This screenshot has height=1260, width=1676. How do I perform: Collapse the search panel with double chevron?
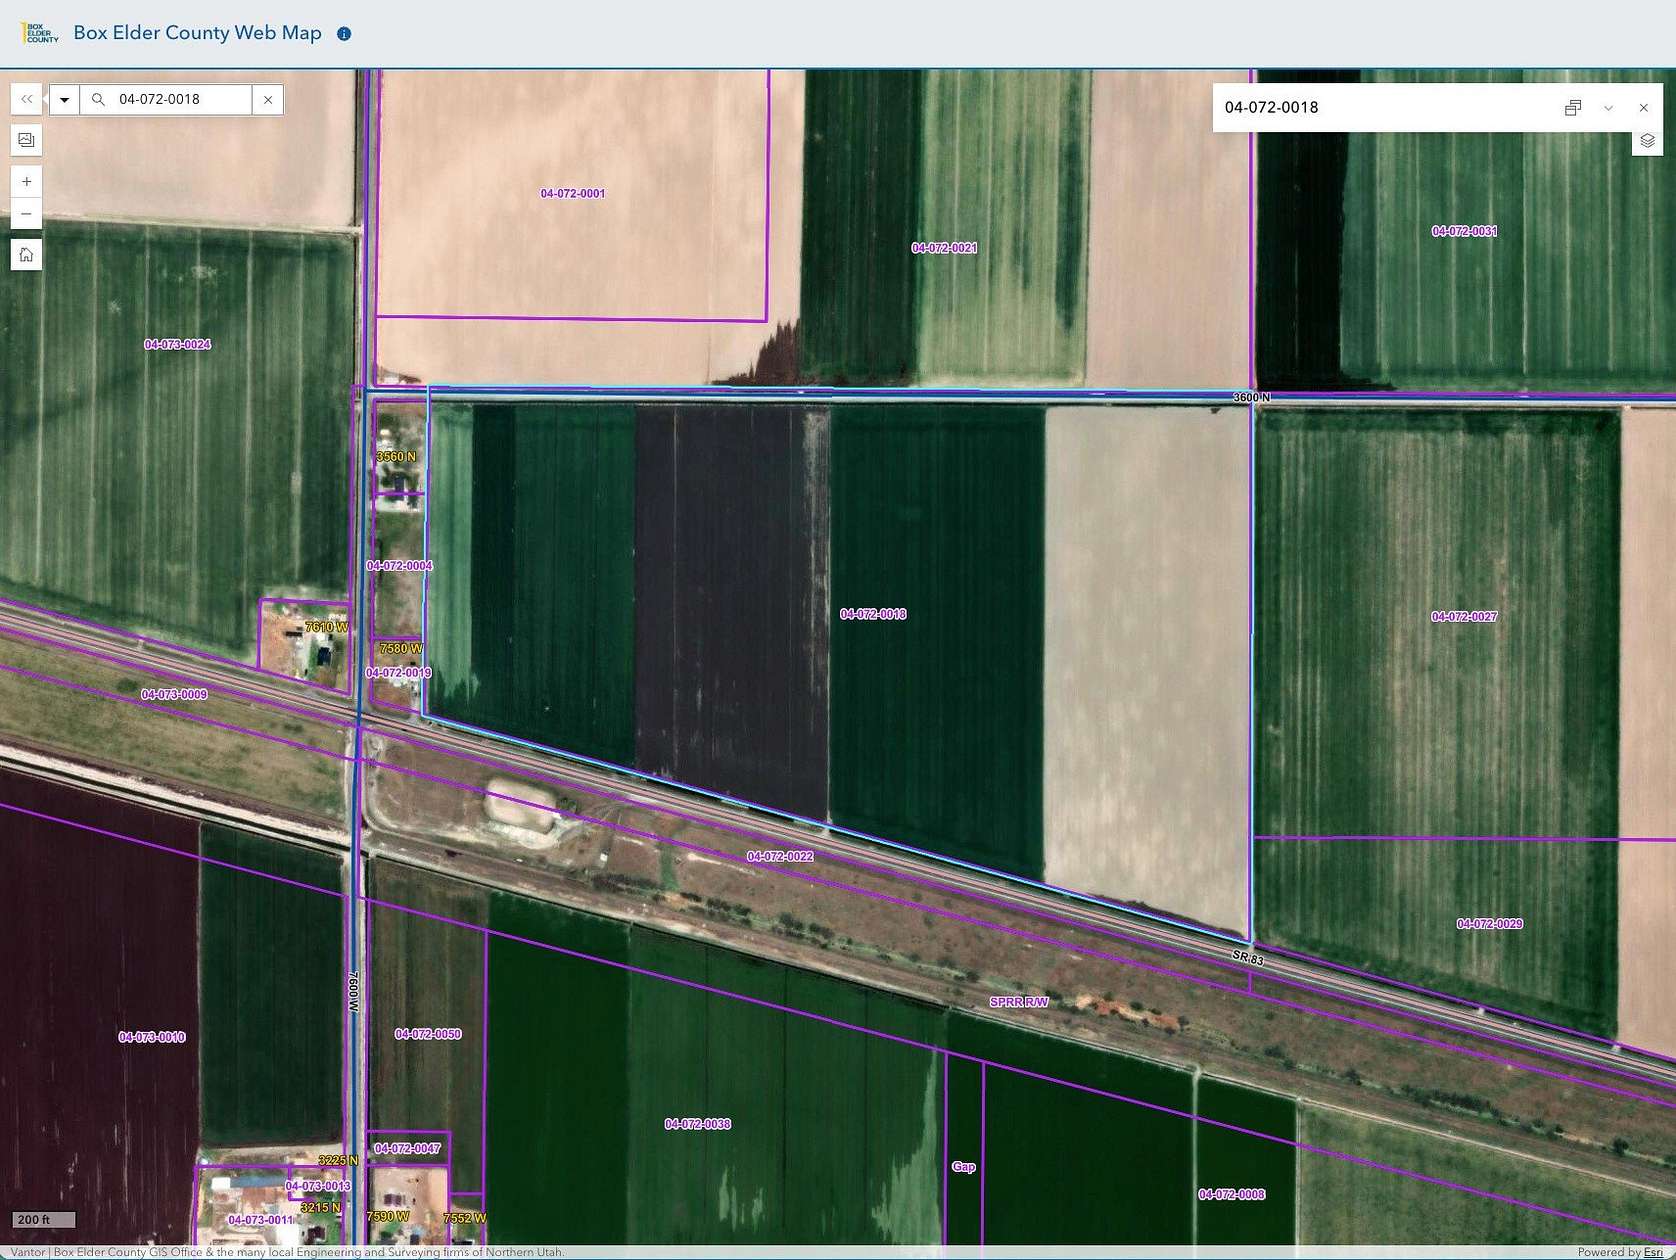click(x=26, y=98)
